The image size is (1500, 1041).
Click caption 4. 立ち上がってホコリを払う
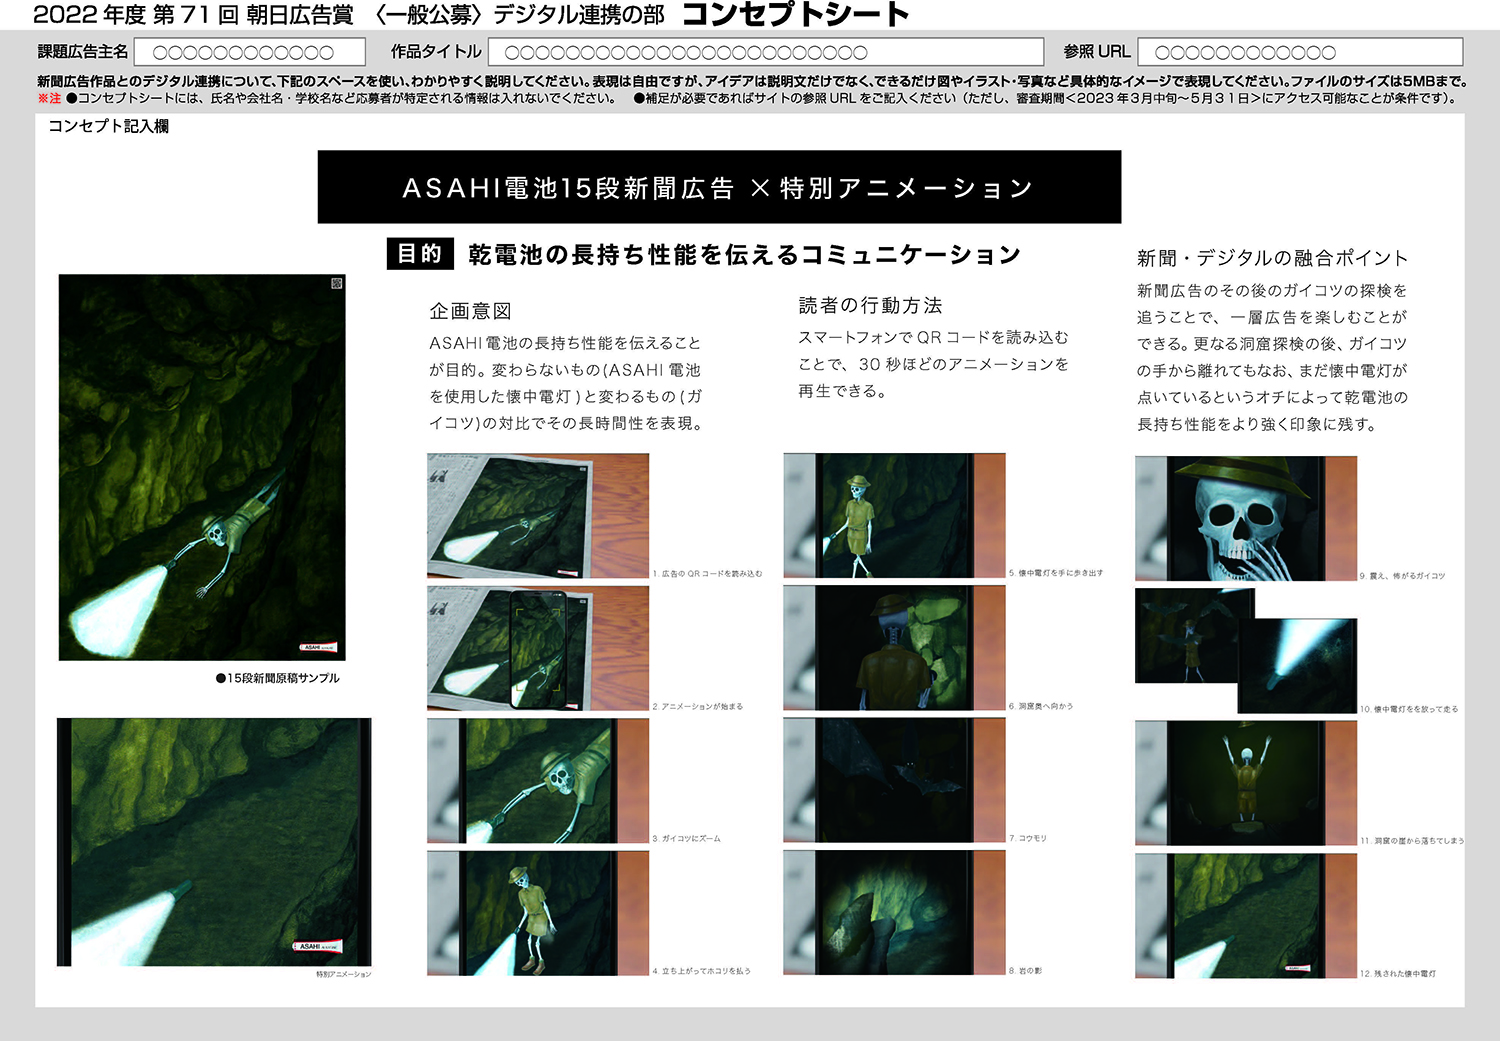tap(701, 971)
